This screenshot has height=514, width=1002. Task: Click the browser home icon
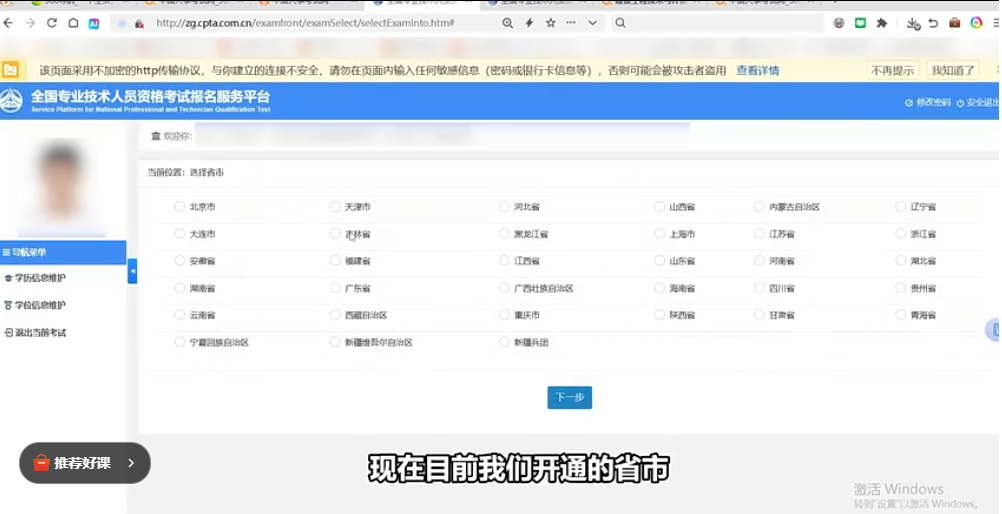click(x=73, y=23)
